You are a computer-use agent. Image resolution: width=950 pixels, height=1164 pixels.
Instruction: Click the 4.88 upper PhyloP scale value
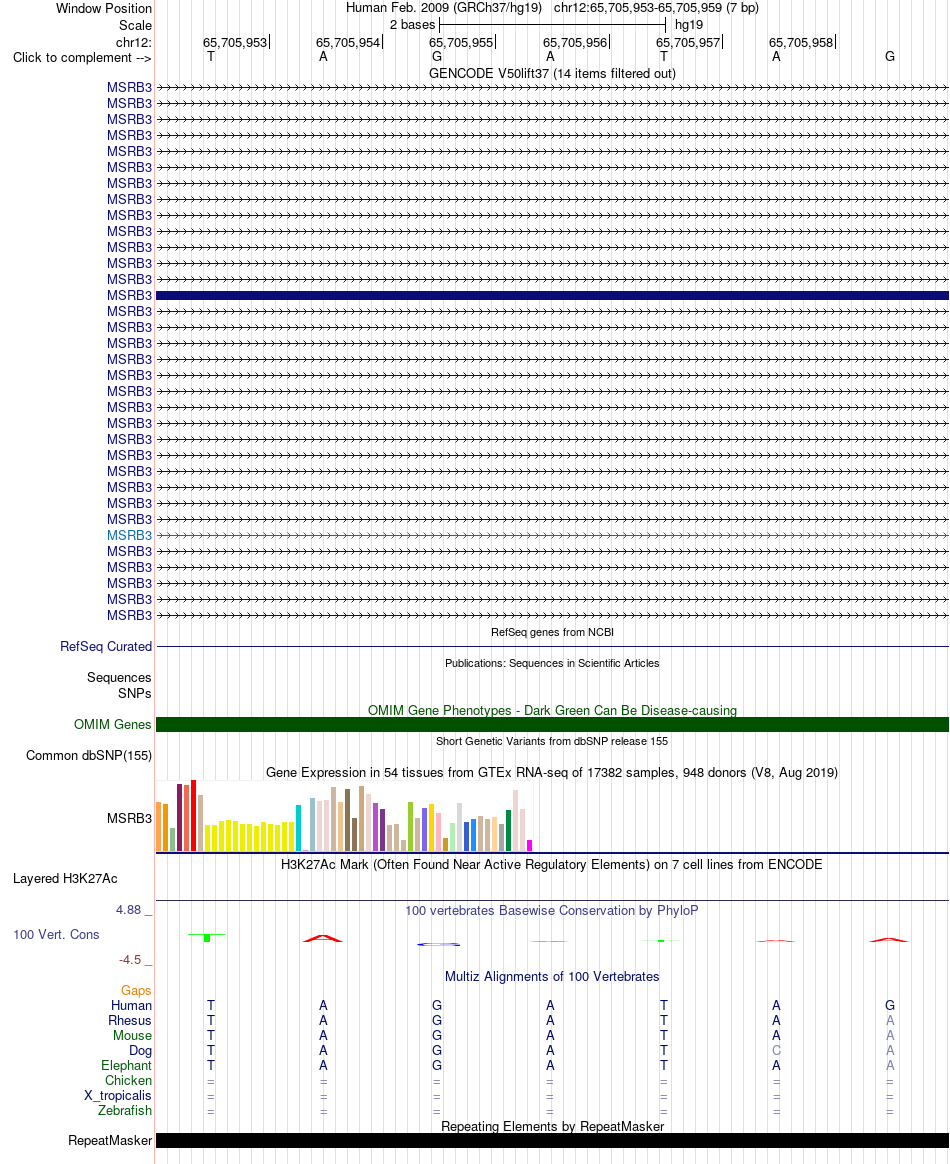coord(128,910)
